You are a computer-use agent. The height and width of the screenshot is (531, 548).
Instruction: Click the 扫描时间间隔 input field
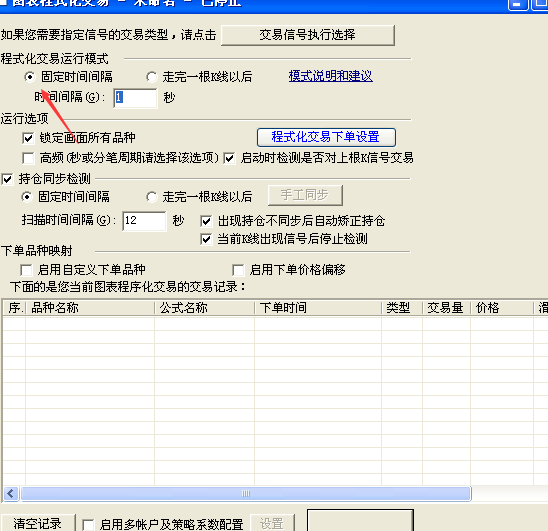tap(144, 221)
